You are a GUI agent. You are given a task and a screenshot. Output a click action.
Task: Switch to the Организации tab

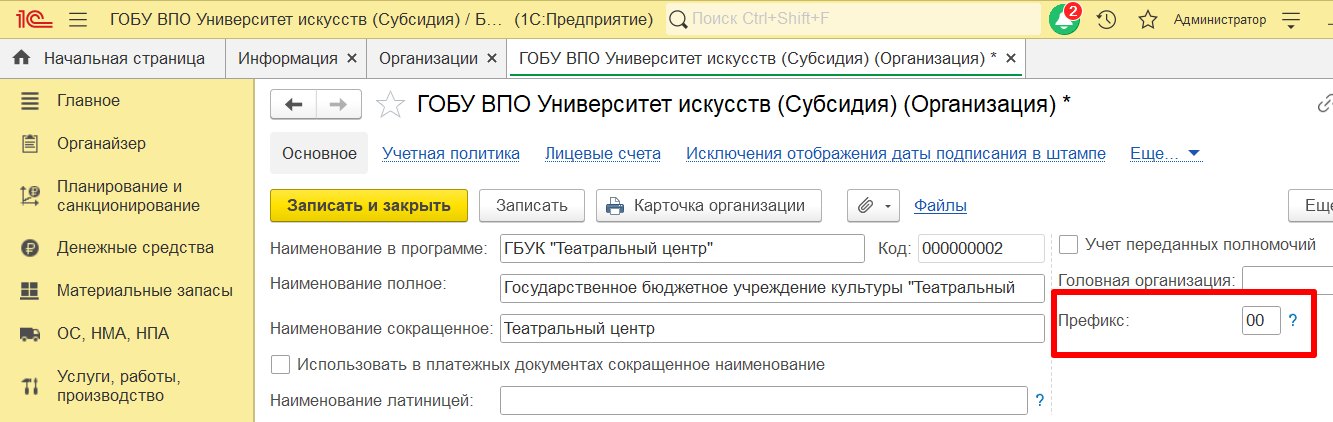[x=428, y=59]
